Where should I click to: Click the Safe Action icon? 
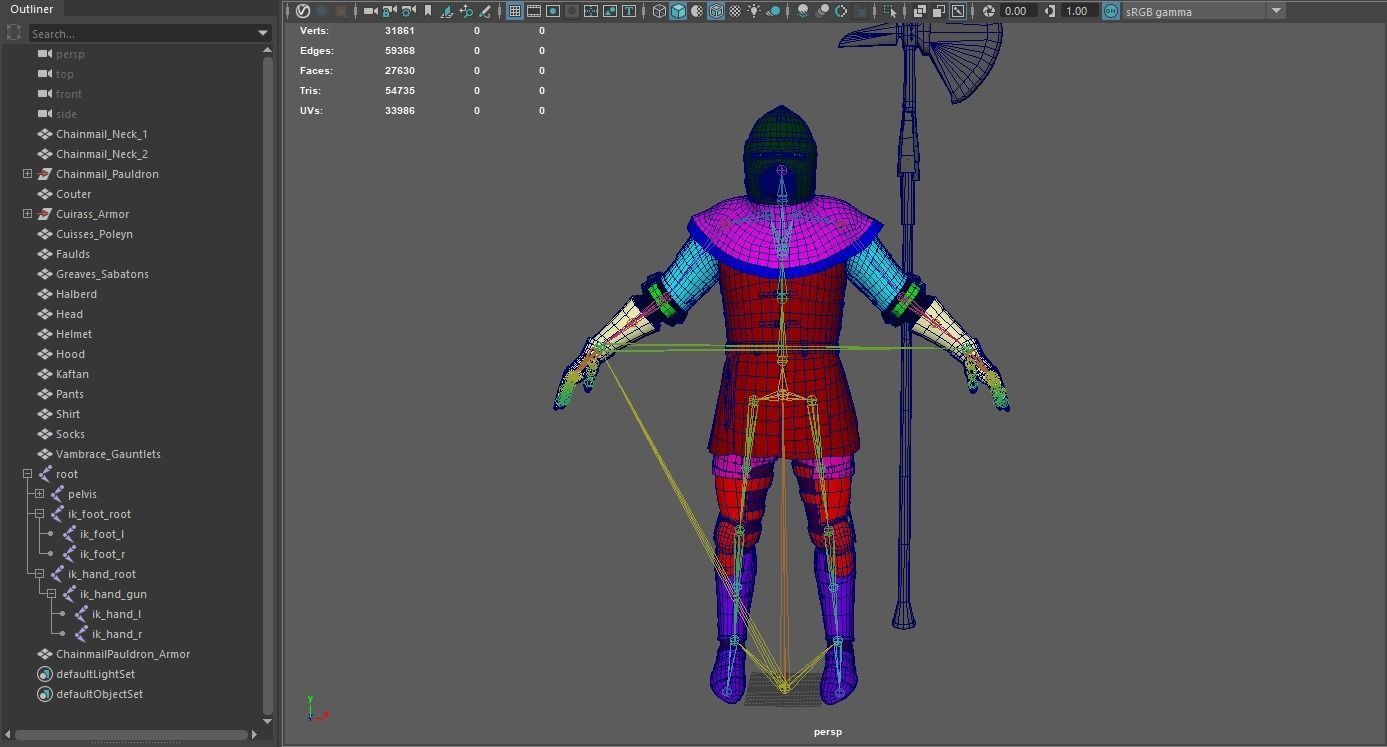(610, 11)
